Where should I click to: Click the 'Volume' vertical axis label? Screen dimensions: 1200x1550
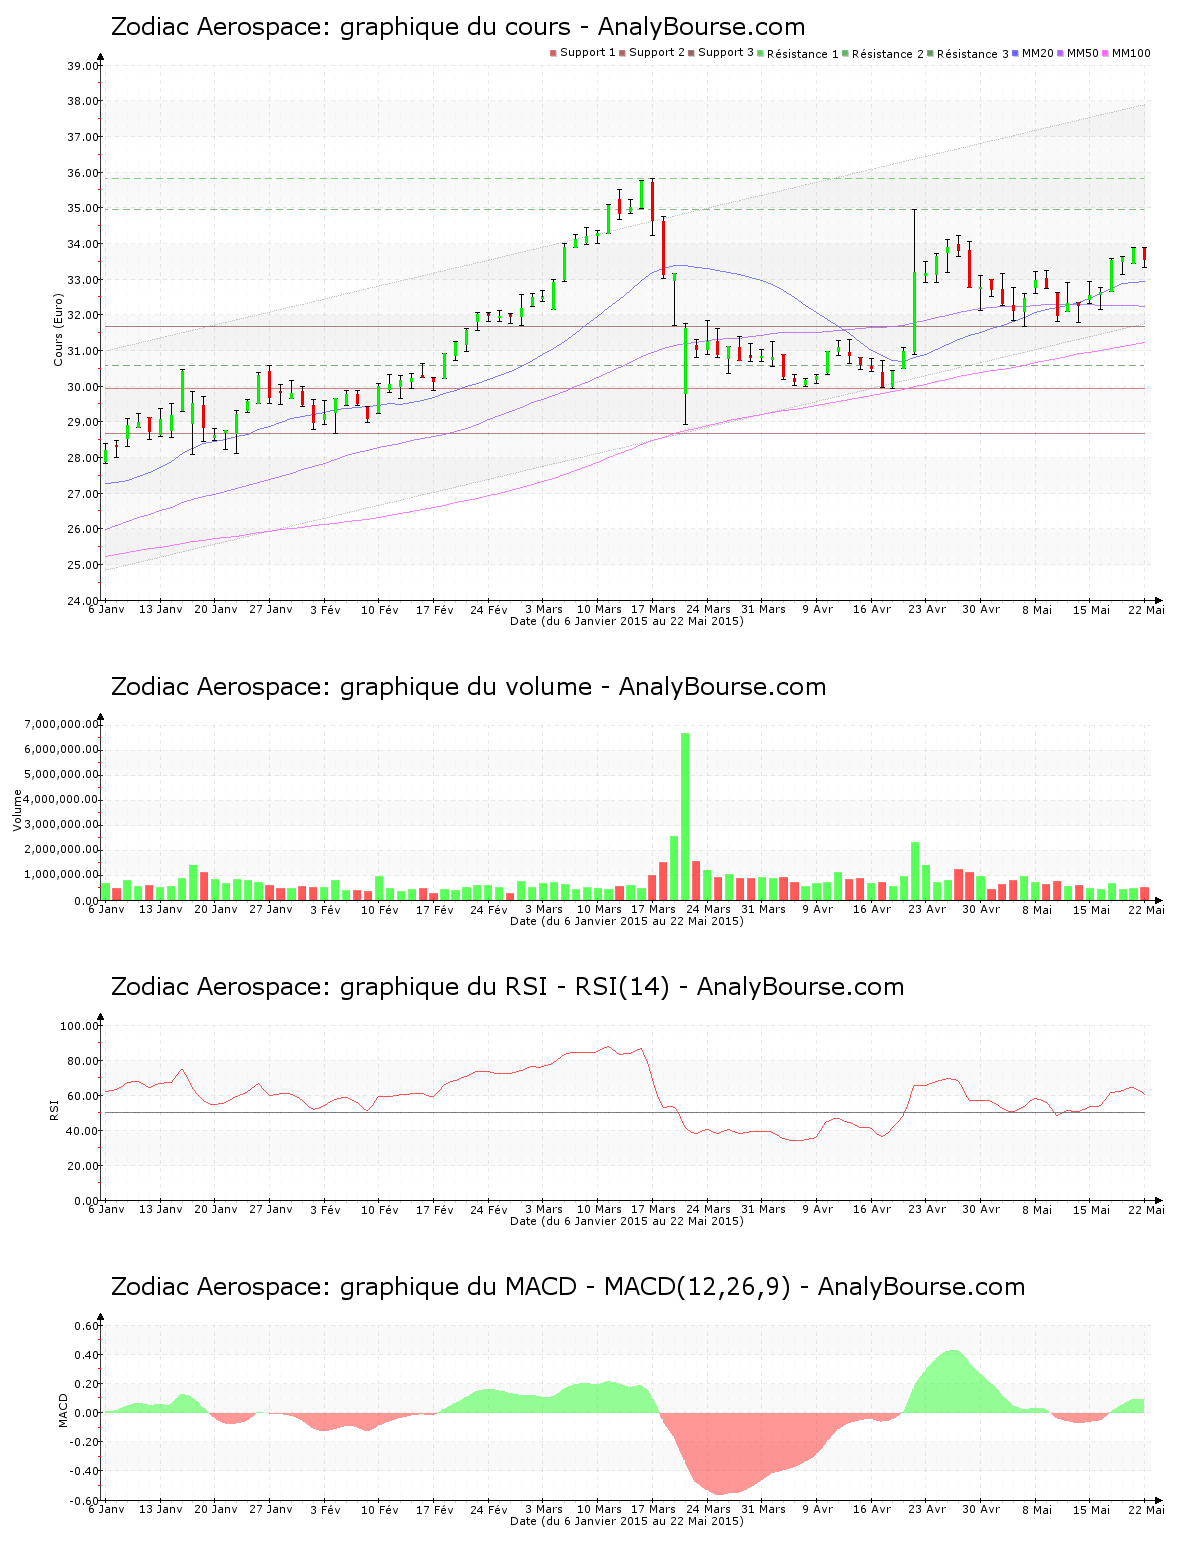[x=17, y=810]
